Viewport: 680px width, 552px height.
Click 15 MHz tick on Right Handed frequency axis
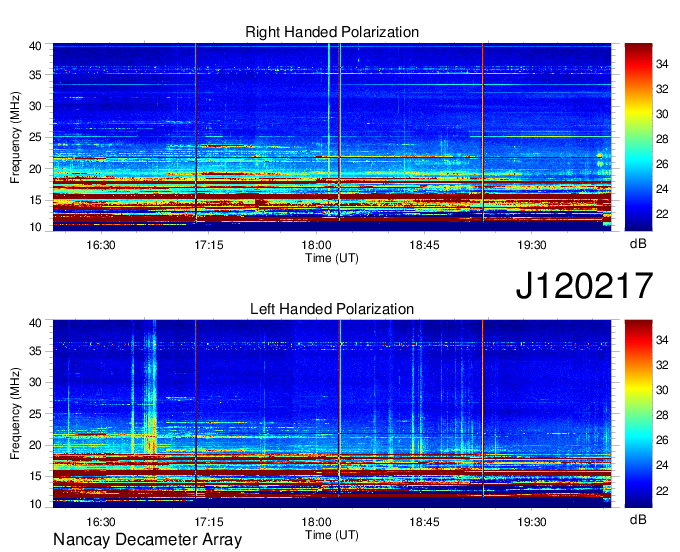pyautogui.click(x=36, y=200)
